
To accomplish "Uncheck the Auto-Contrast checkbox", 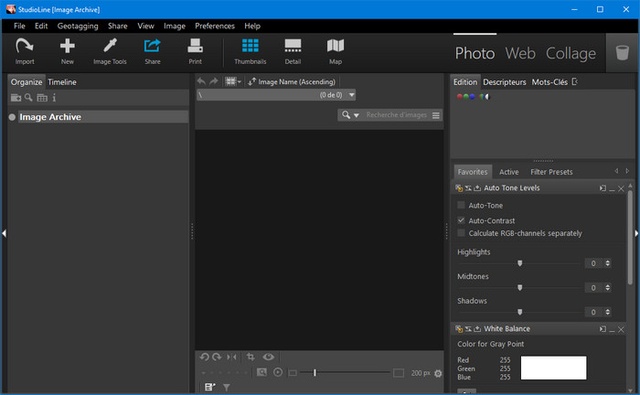I will tap(461, 220).
